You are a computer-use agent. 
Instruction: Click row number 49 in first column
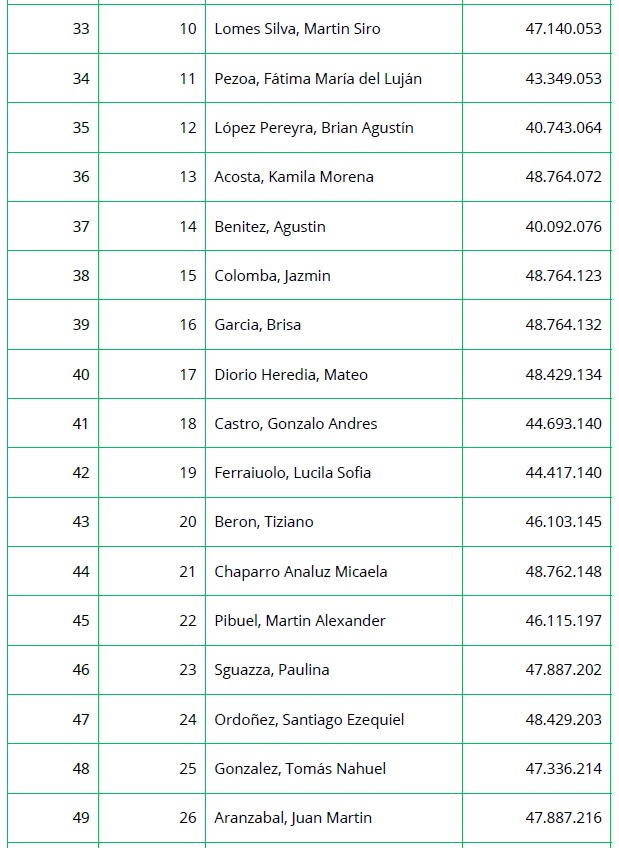81,818
